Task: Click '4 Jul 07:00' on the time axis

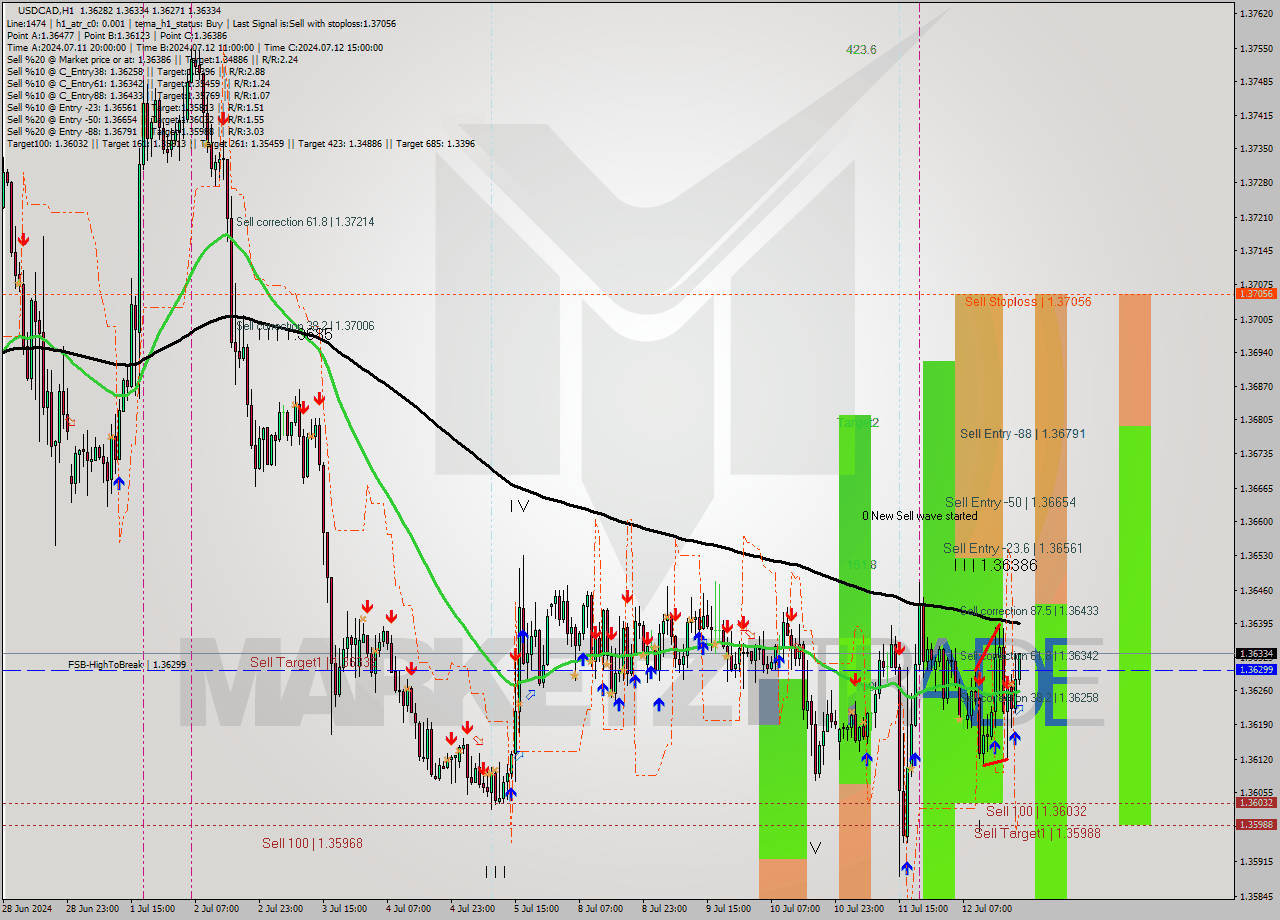Action: [408, 909]
